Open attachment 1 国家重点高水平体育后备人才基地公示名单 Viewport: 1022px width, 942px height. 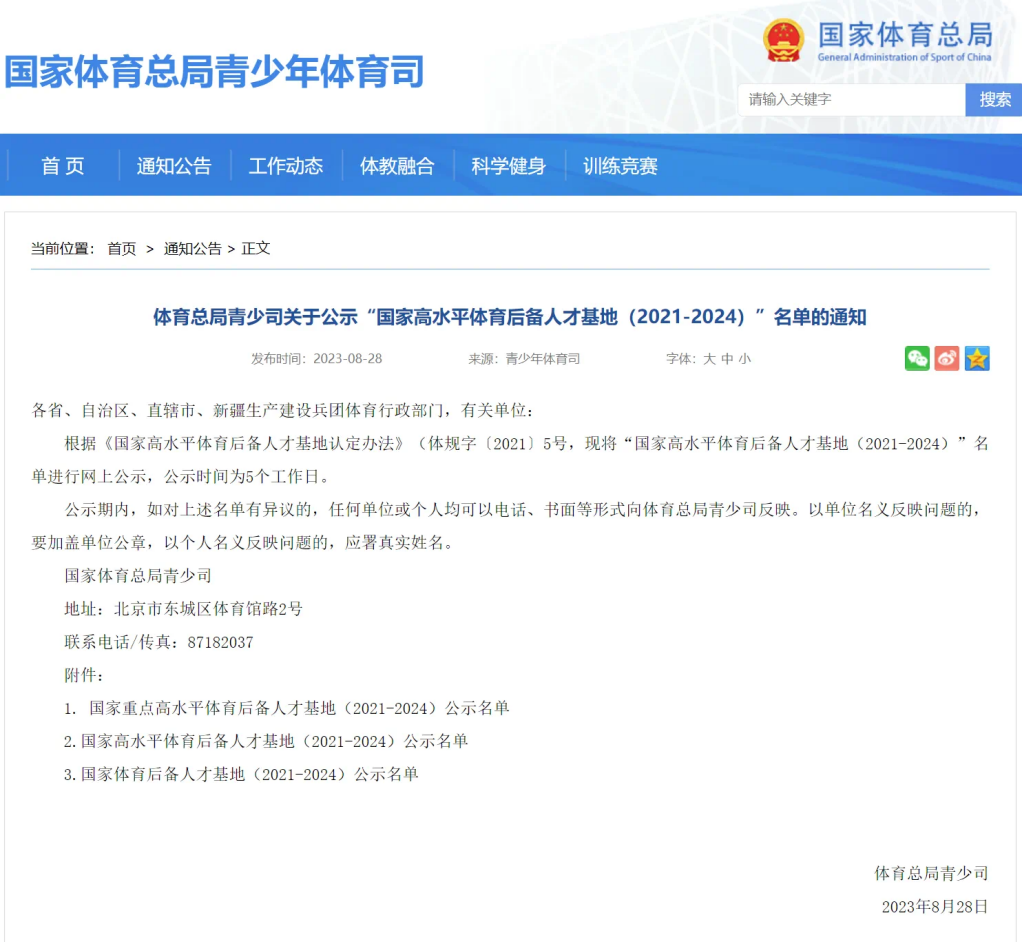pos(287,708)
